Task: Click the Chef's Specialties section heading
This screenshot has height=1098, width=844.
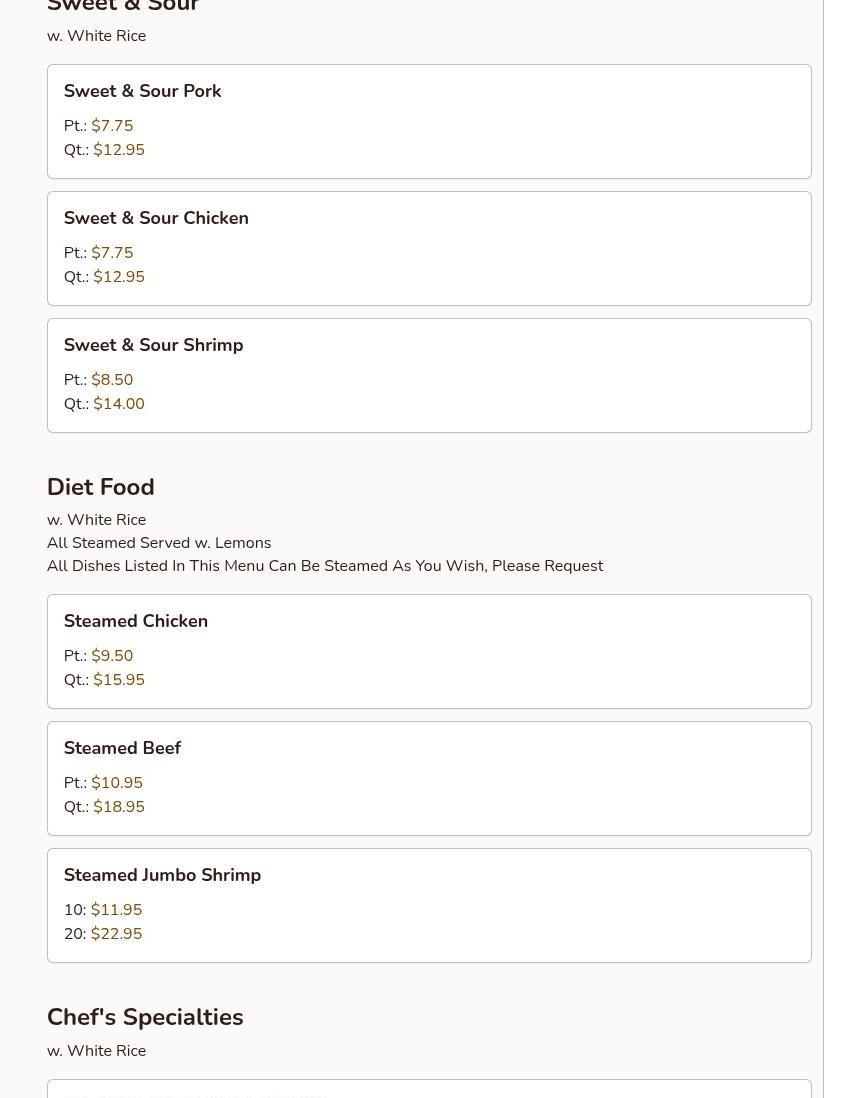Action: click(x=145, y=1017)
